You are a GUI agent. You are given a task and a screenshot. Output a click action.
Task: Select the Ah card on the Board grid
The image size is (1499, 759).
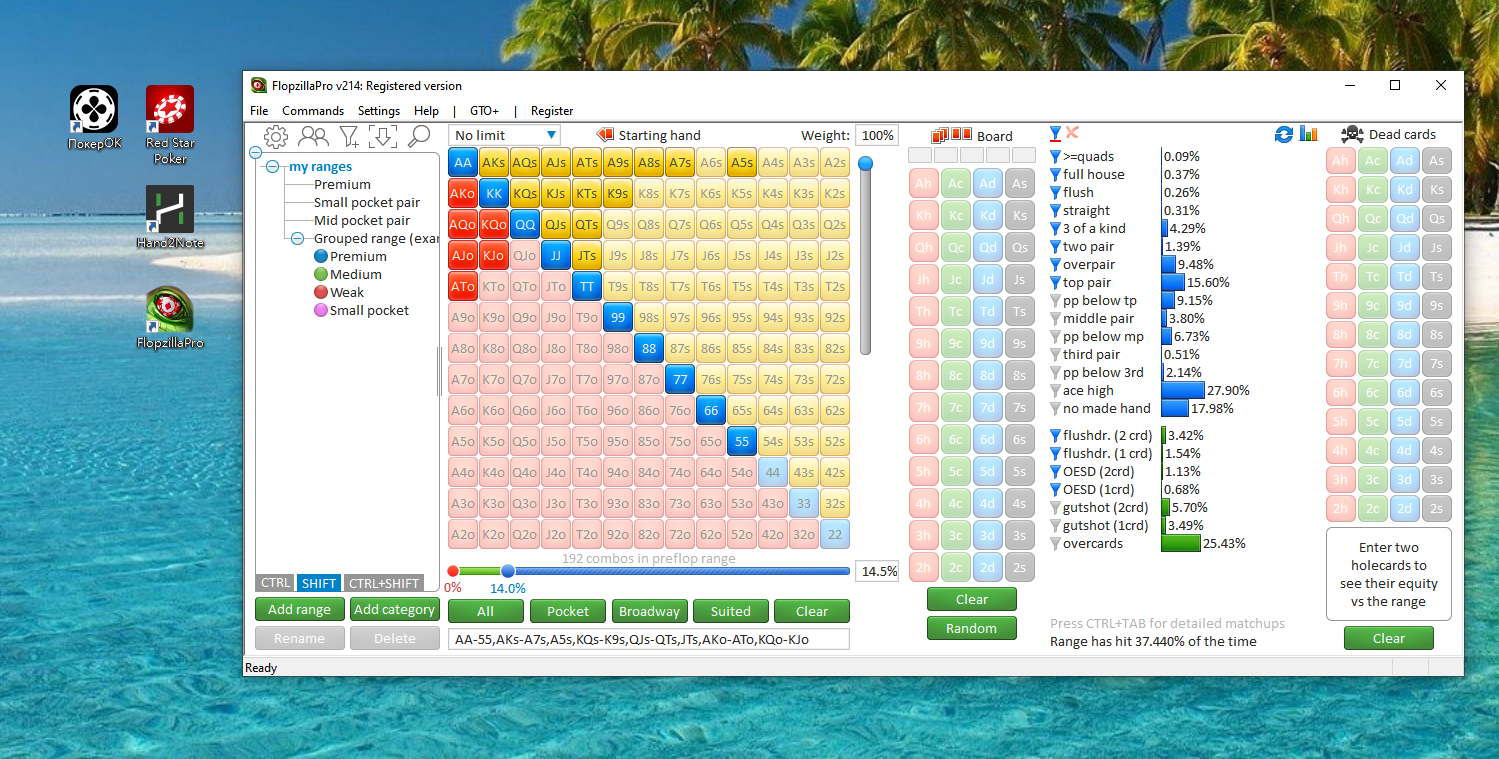(x=923, y=184)
